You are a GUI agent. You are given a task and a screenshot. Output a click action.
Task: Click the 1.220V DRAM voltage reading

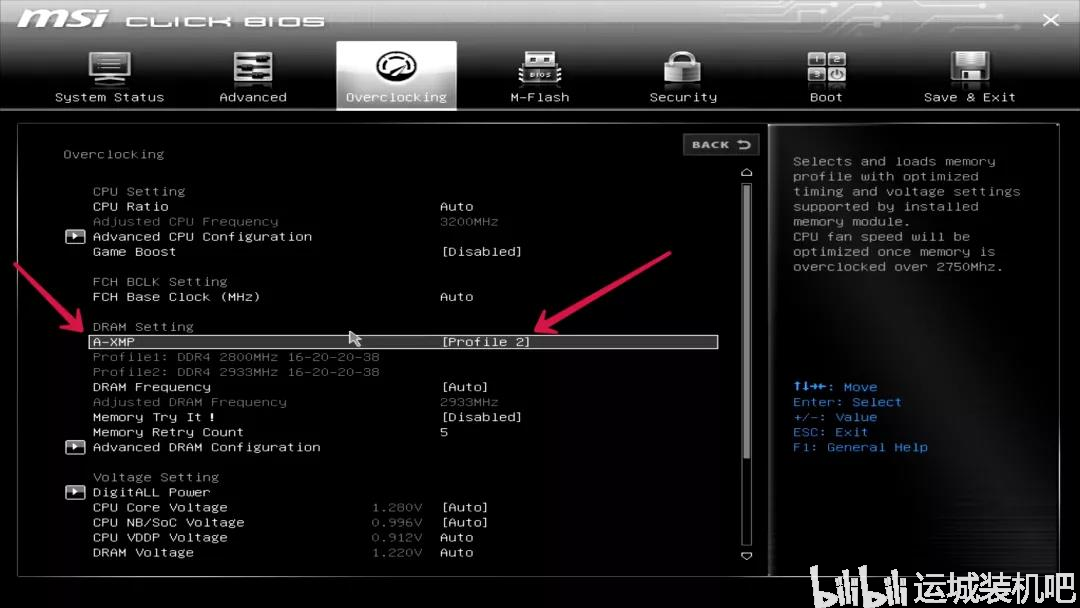[x=397, y=553]
